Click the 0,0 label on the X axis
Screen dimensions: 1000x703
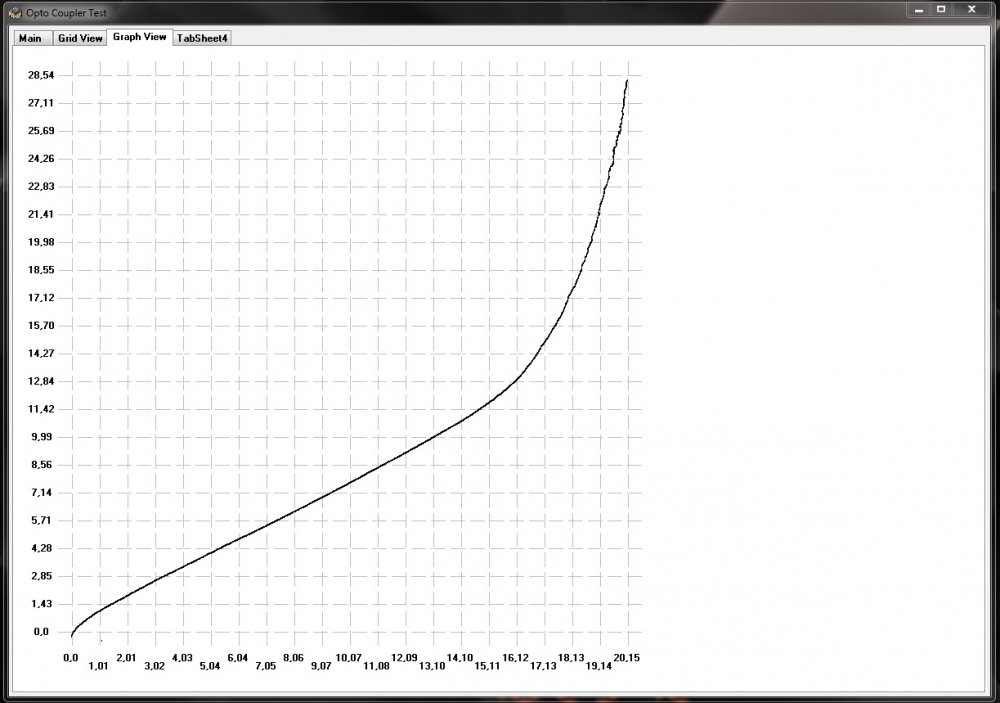click(x=70, y=657)
